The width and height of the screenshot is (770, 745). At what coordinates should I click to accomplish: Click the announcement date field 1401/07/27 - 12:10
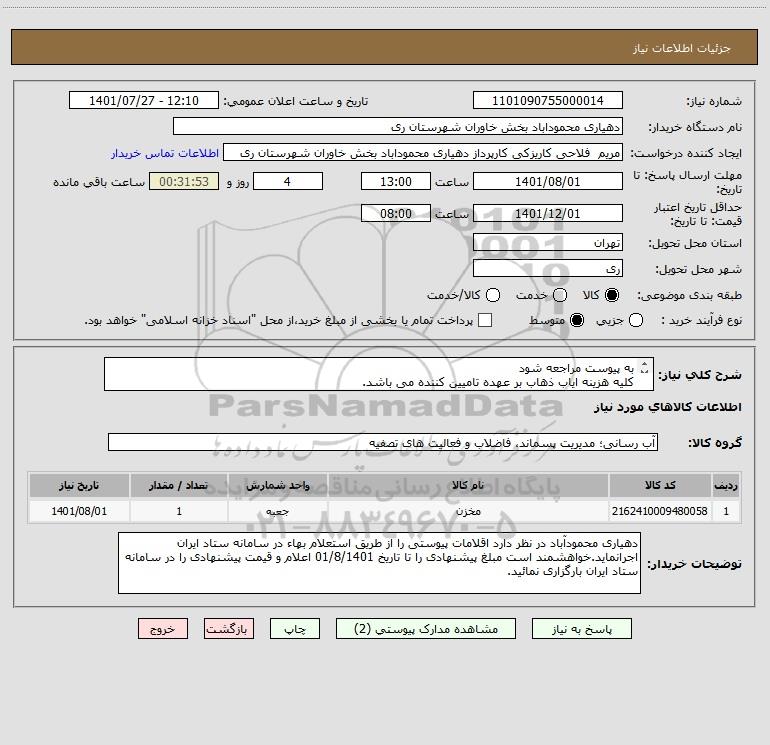[x=144, y=101]
